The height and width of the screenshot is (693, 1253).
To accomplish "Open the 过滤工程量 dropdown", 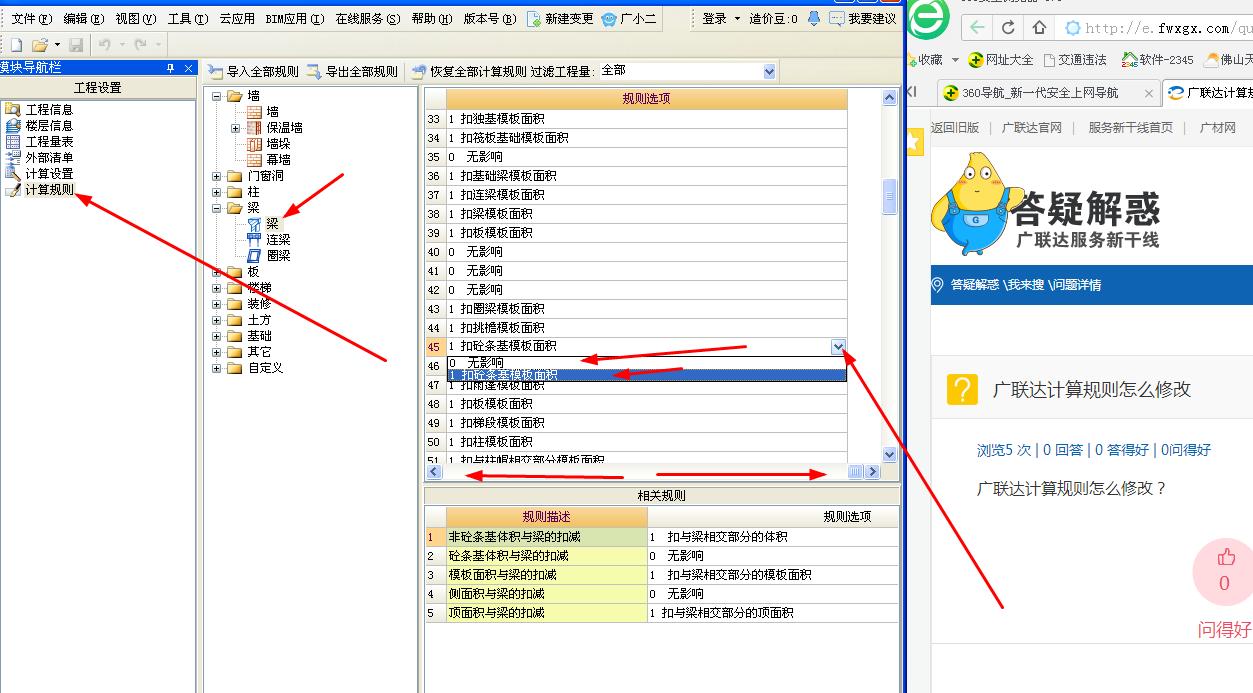I will 769,71.
